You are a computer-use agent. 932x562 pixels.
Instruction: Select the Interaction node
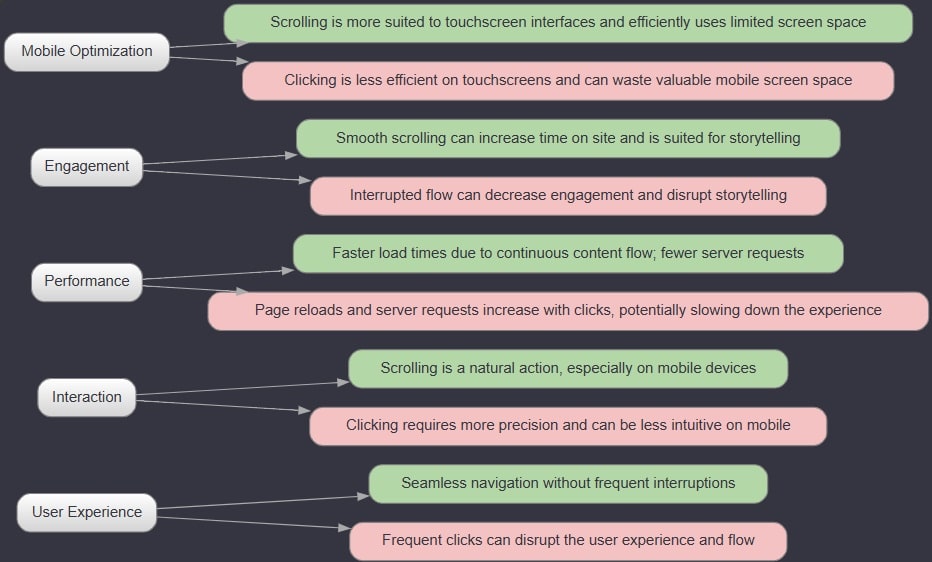coord(87,397)
